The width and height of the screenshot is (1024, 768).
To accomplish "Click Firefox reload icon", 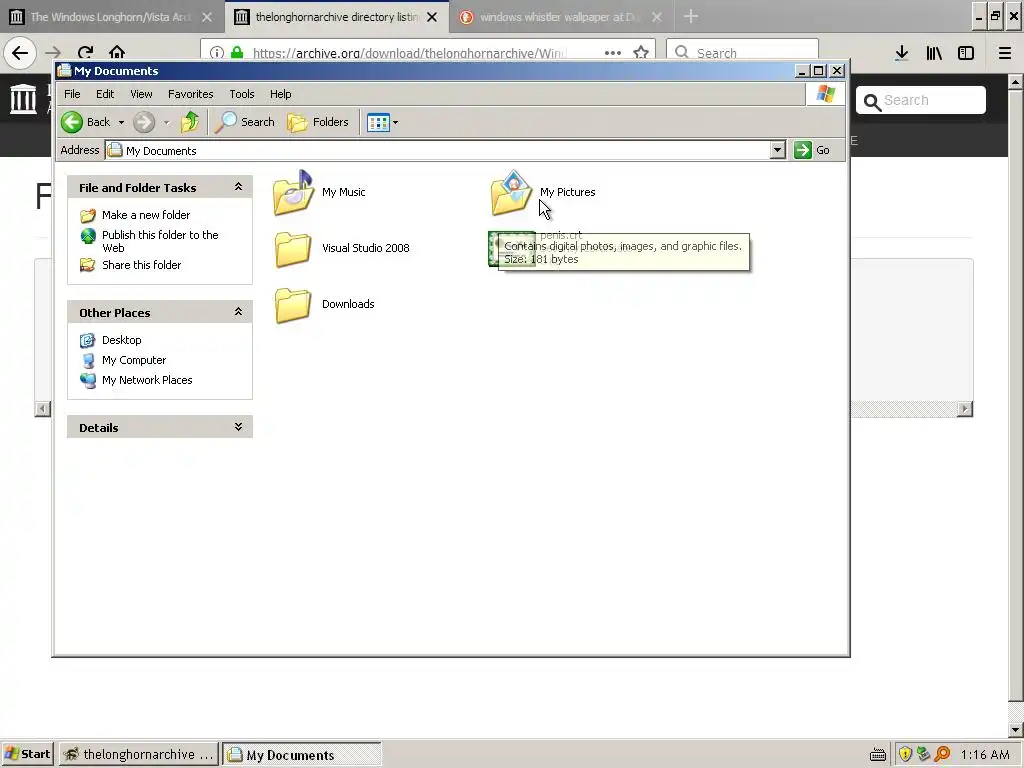I will pos(85,52).
